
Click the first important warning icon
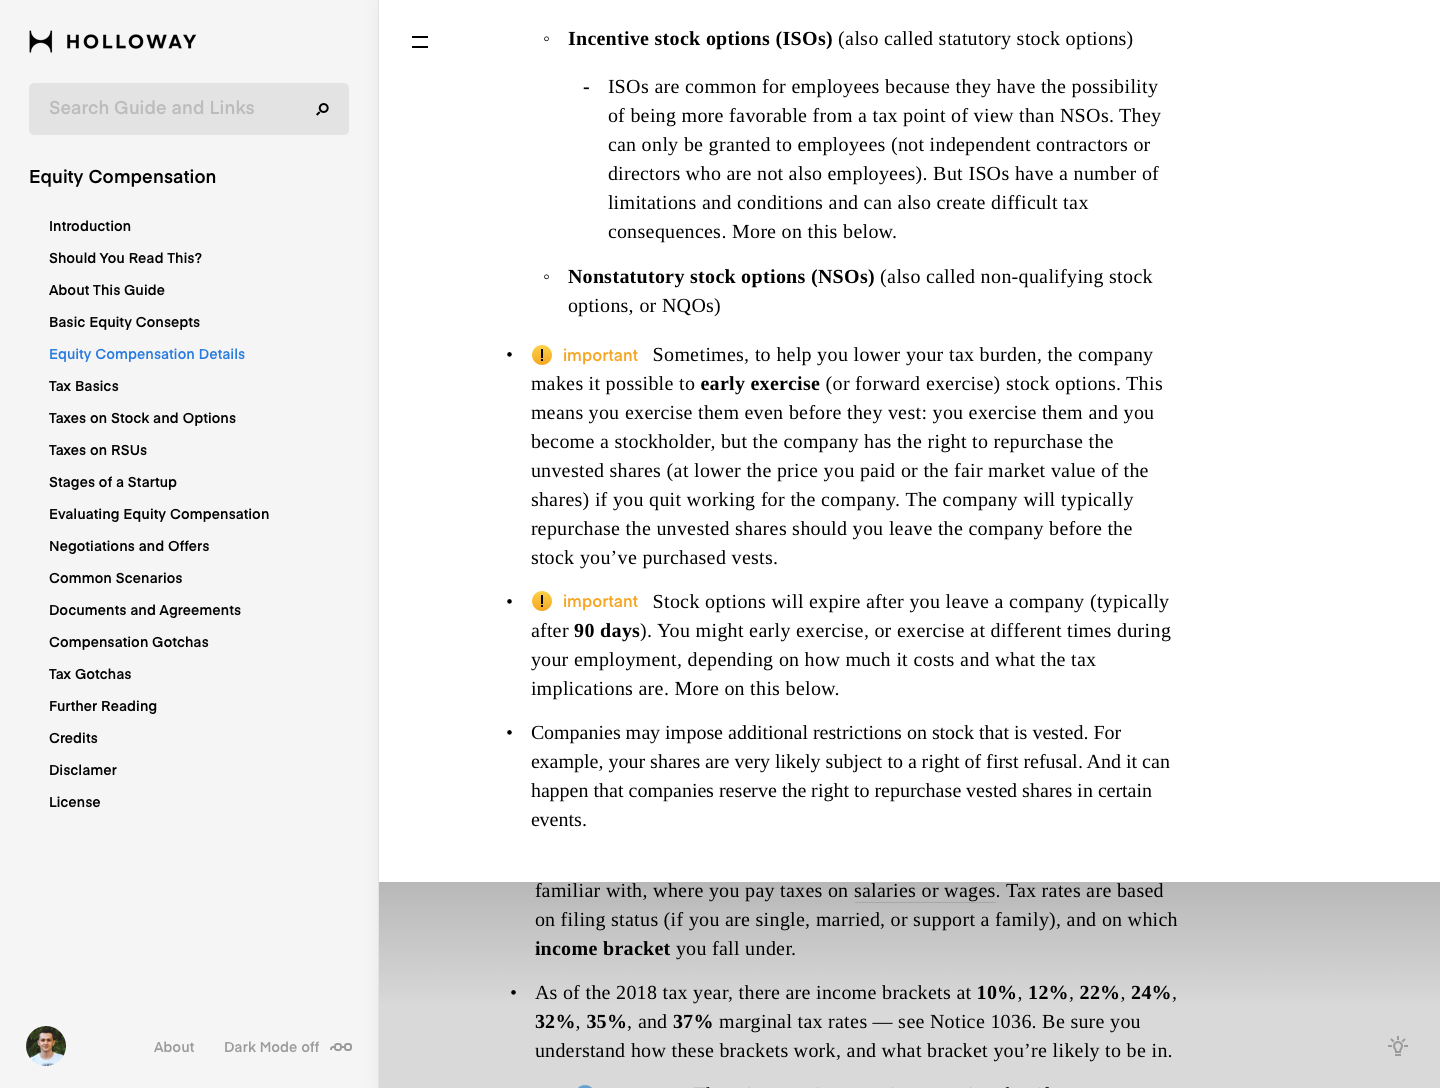point(542,355)
